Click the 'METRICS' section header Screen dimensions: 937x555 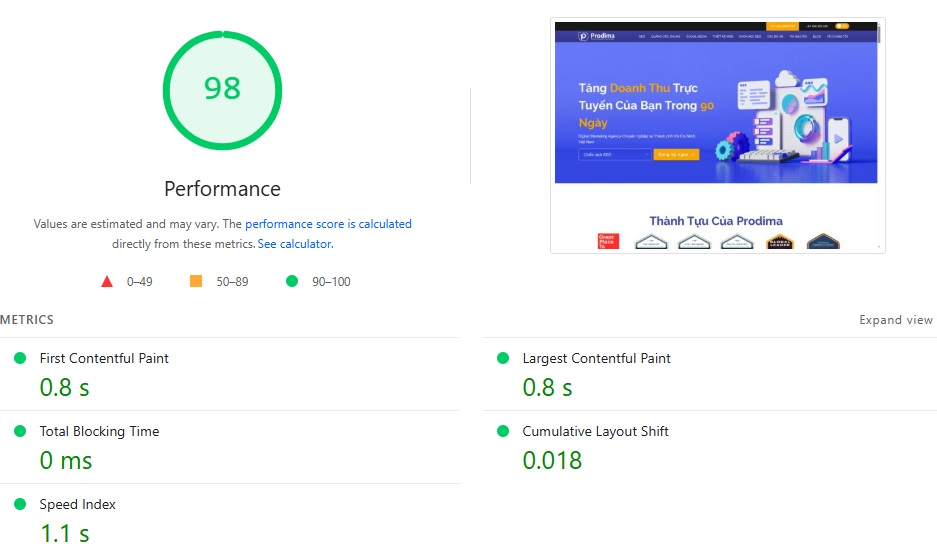point(27,320)
